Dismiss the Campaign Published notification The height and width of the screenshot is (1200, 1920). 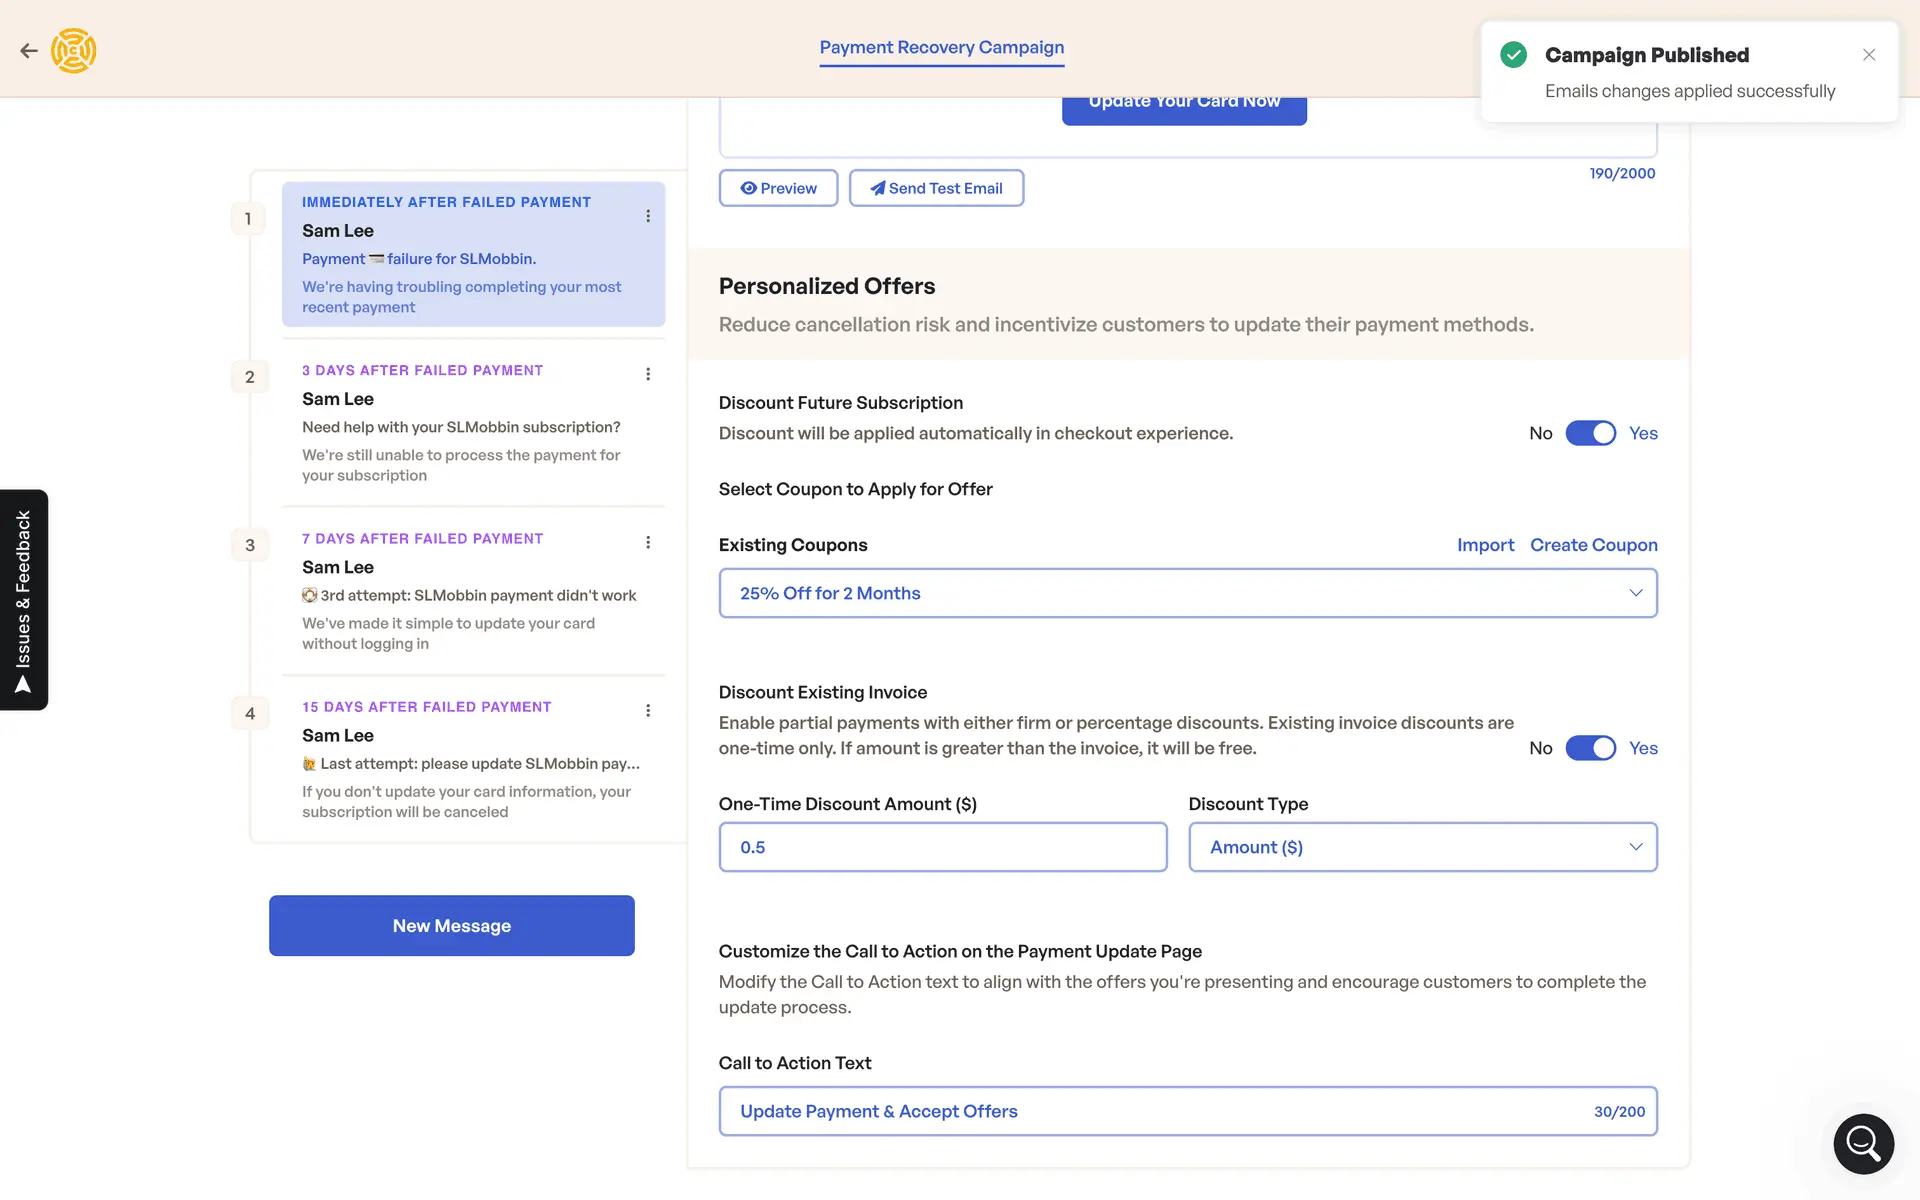(1869, 55)
